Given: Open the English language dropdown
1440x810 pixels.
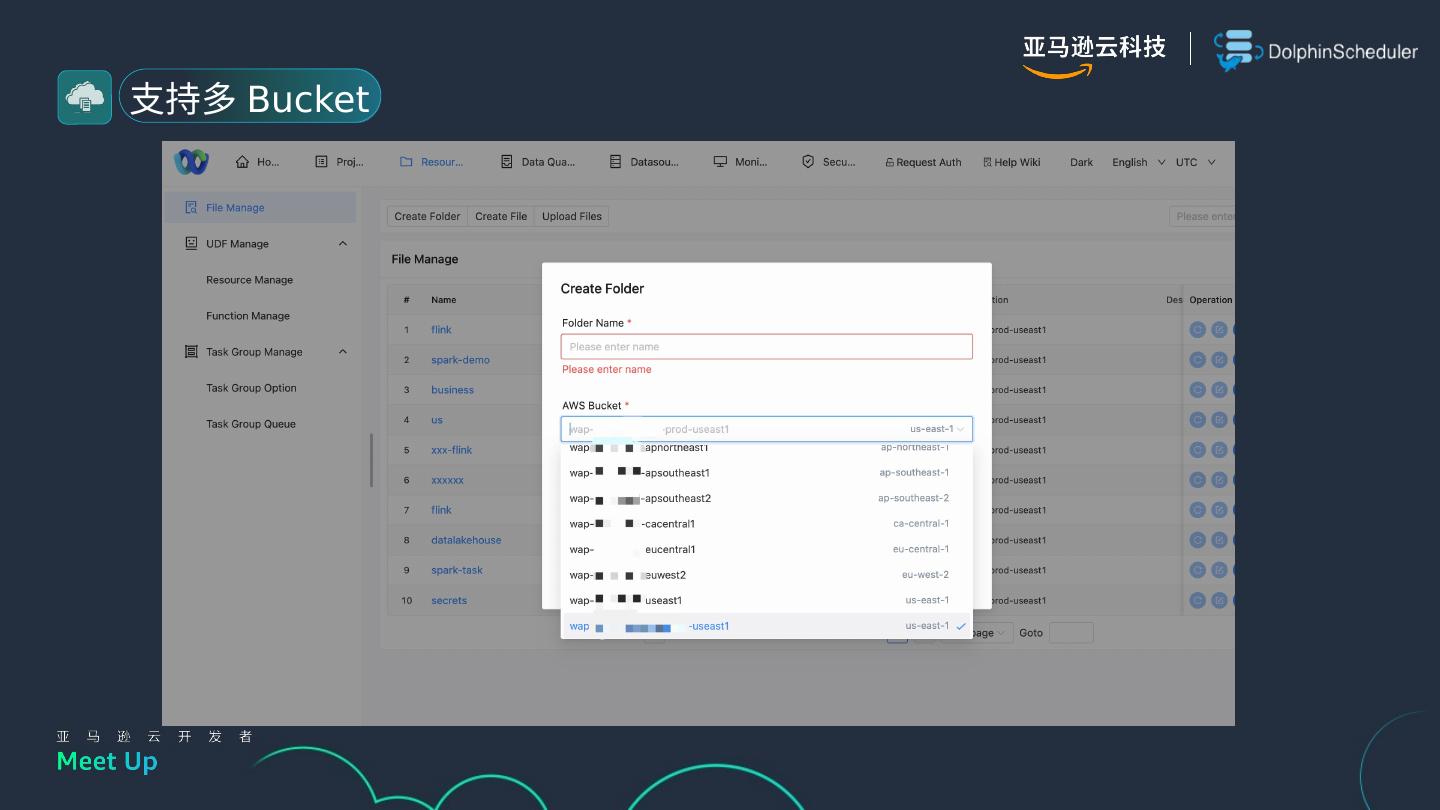Looking at the screenshot, I should [x=1138, y=162].
